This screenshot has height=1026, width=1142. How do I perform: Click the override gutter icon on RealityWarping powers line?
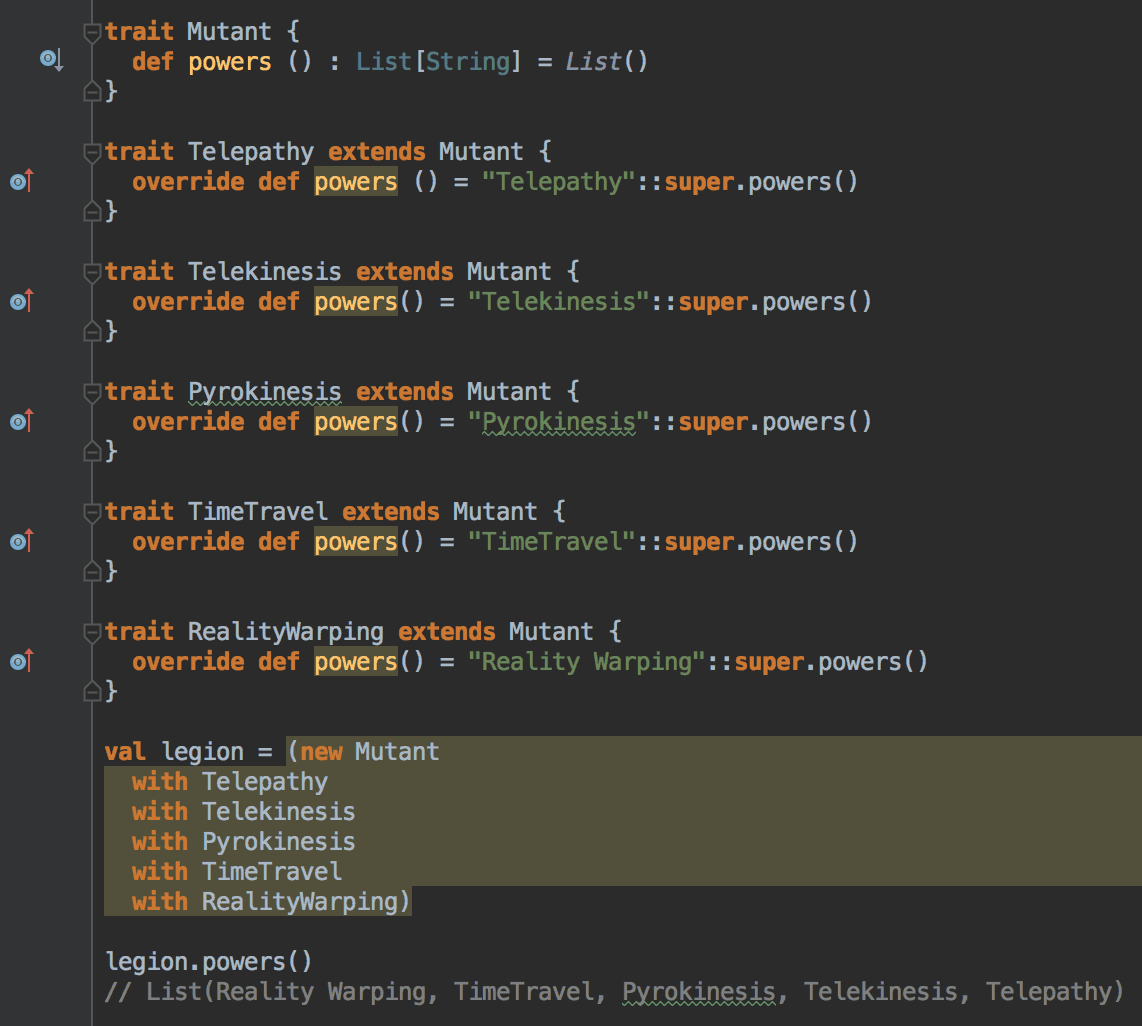(21, 662)
